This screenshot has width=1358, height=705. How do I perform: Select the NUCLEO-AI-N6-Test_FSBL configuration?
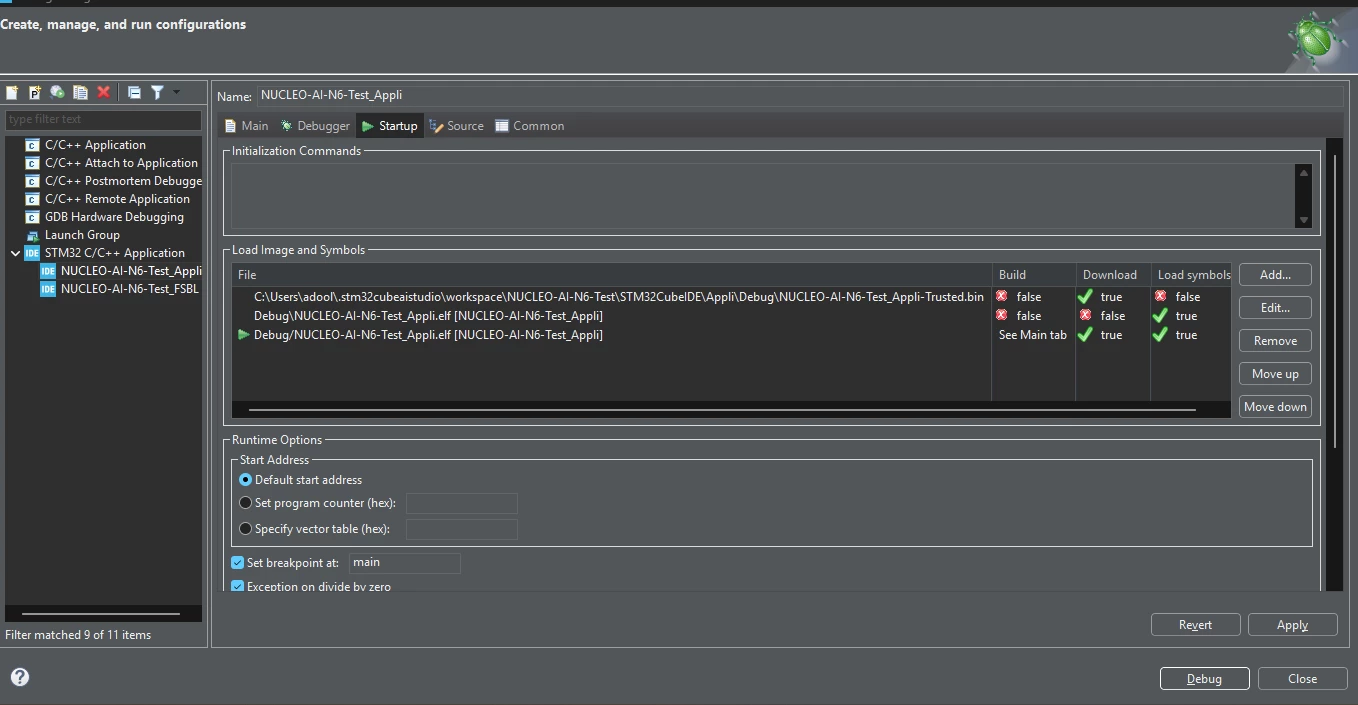tap(119, 289)
